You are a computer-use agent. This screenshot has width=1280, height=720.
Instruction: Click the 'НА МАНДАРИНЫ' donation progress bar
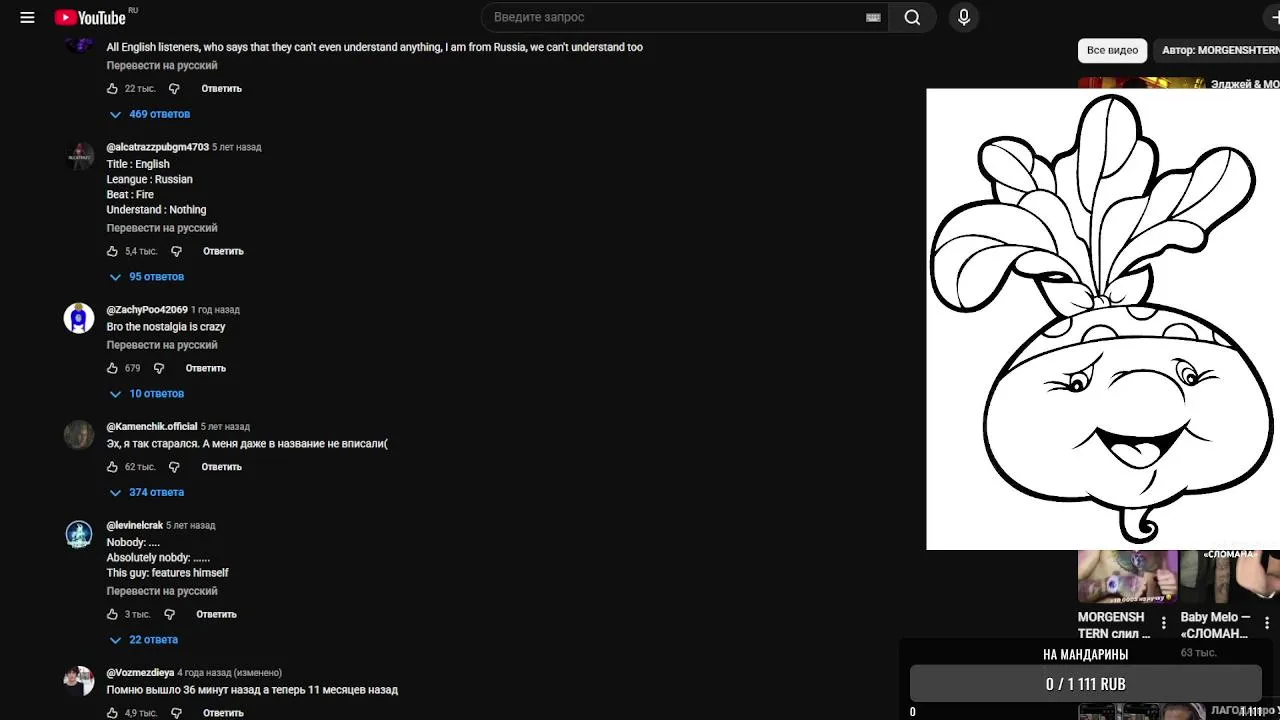pos(1086,684)
